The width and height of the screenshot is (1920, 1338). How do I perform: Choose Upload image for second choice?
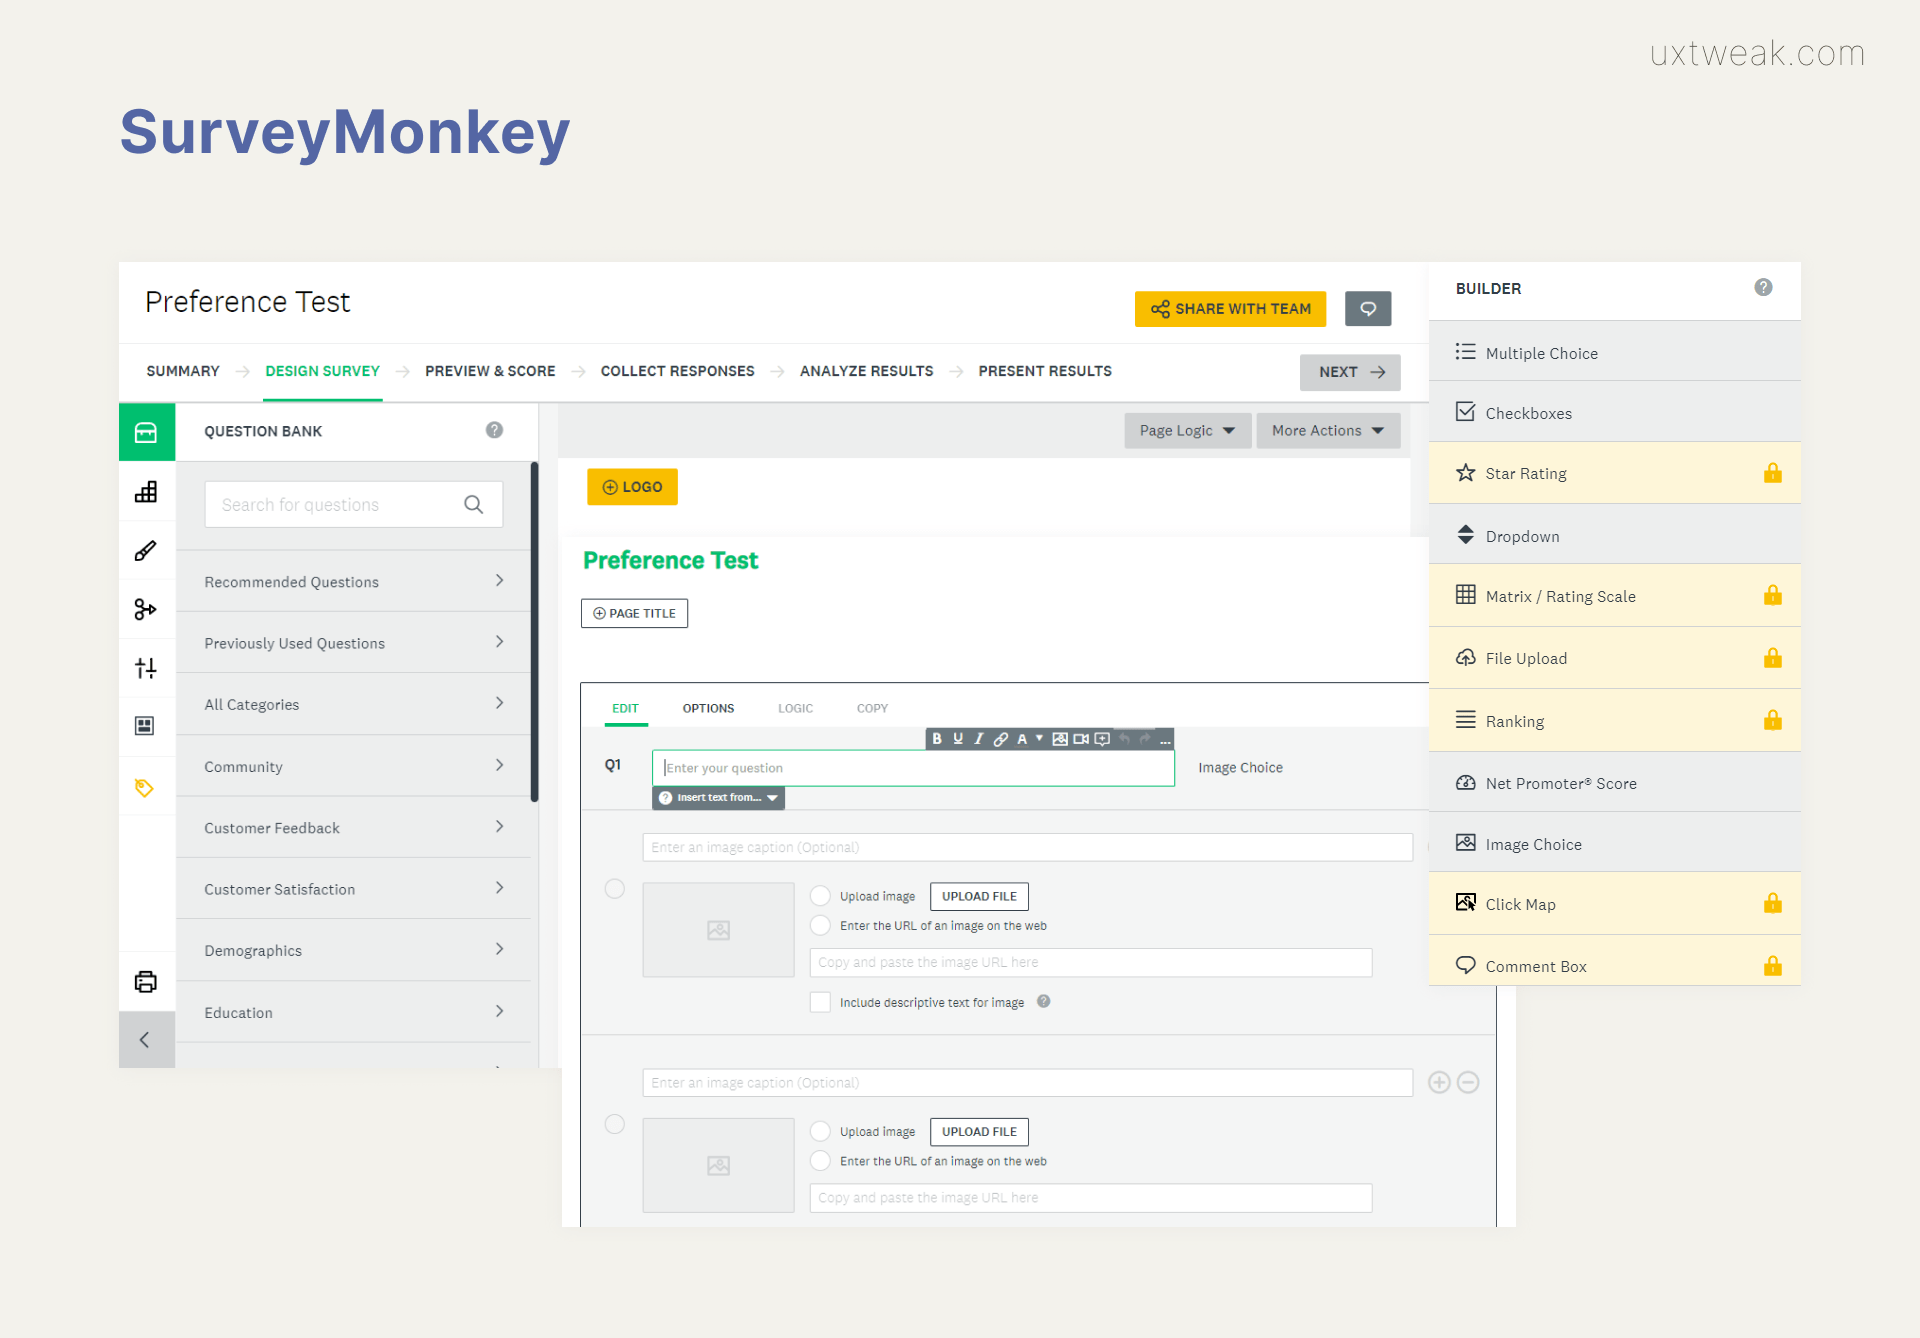pos(820,1131)
